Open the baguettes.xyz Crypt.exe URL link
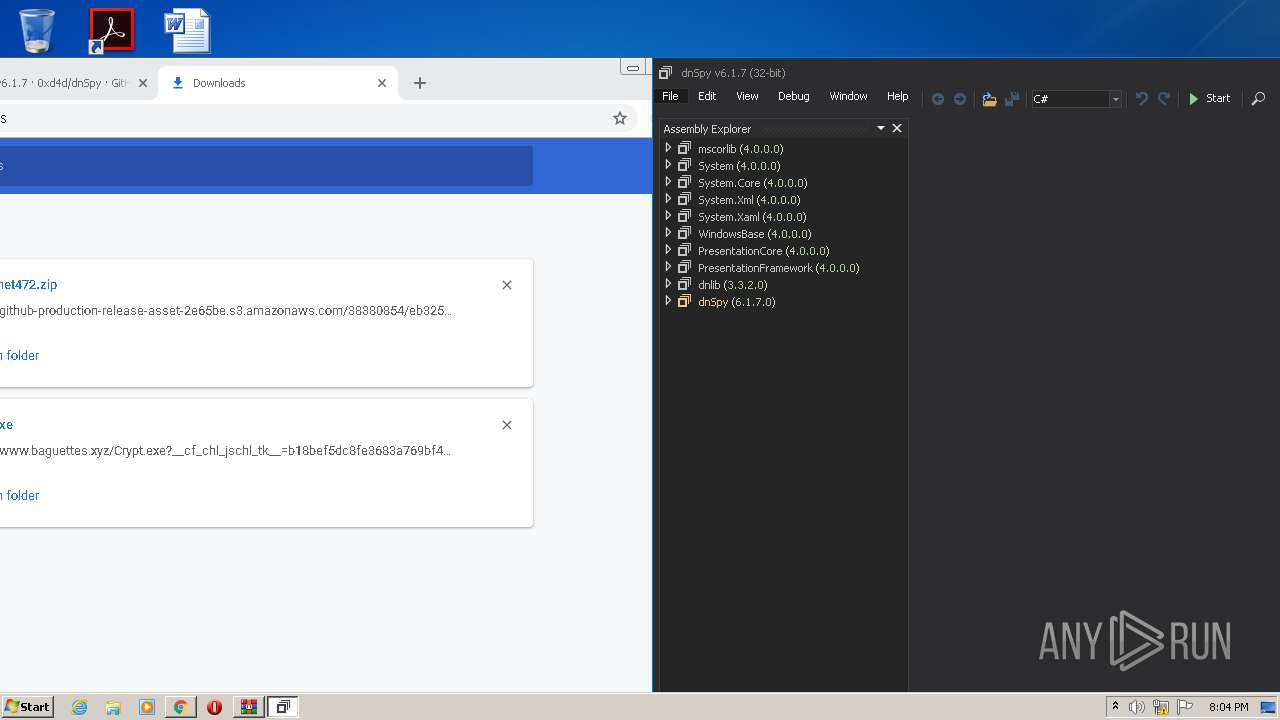 225,451
